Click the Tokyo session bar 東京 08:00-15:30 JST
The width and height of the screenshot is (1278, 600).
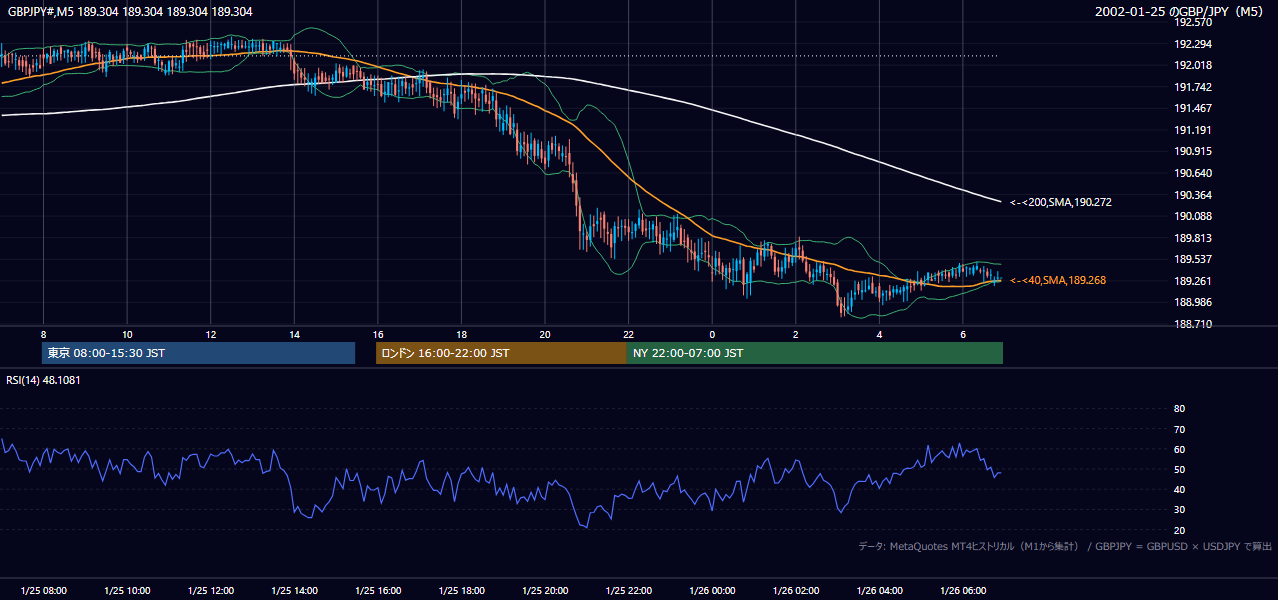199,353
